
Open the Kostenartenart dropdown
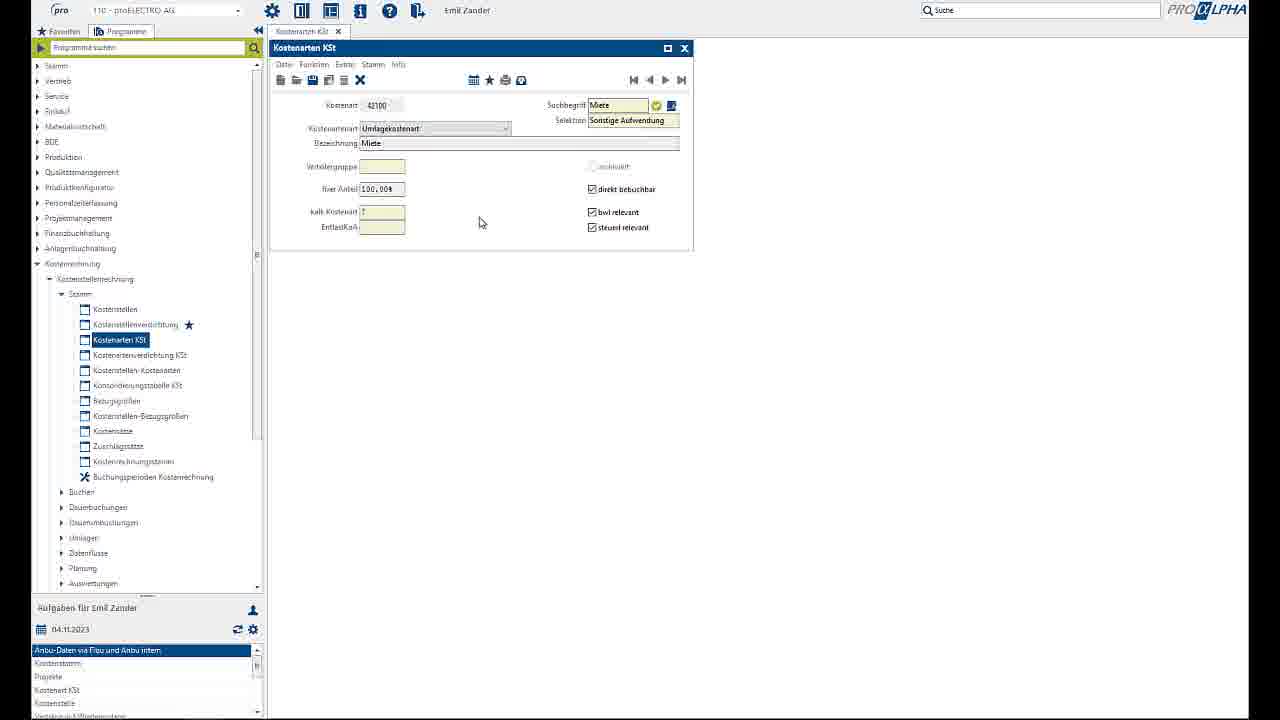click(505, 128)
